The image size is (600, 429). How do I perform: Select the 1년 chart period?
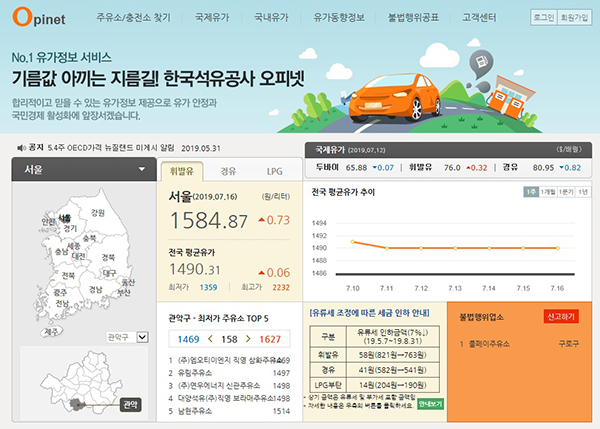(583, 192)
